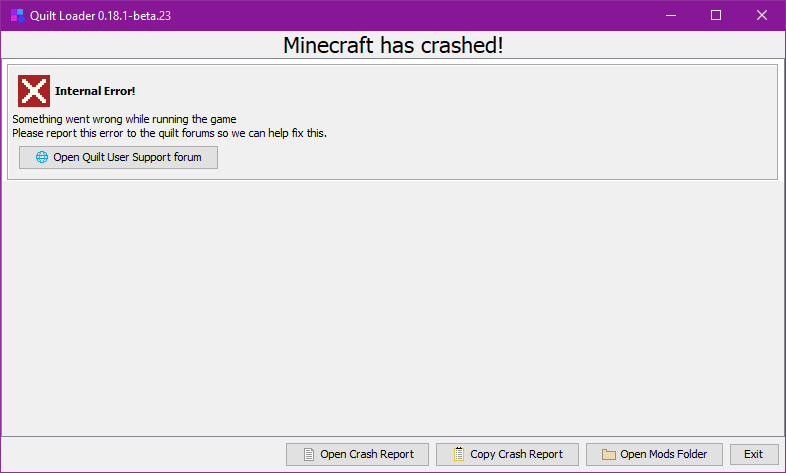Maximize the Quilt Loader window
Image resolution: width=786 pixels, height=473 pixels.
click(716, 16)
